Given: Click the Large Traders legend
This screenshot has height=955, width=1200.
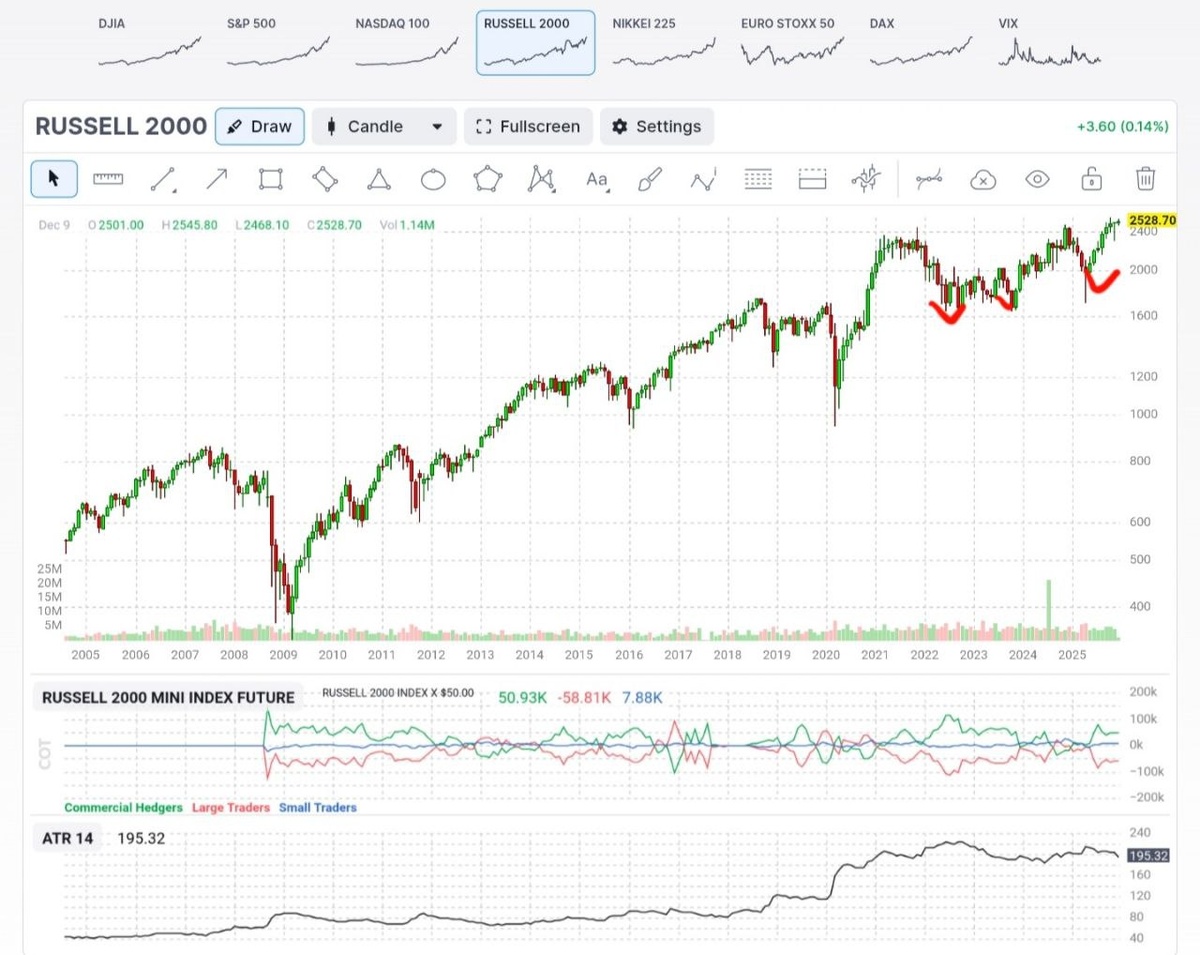Looking at the screenshot, I should point(231,807).
